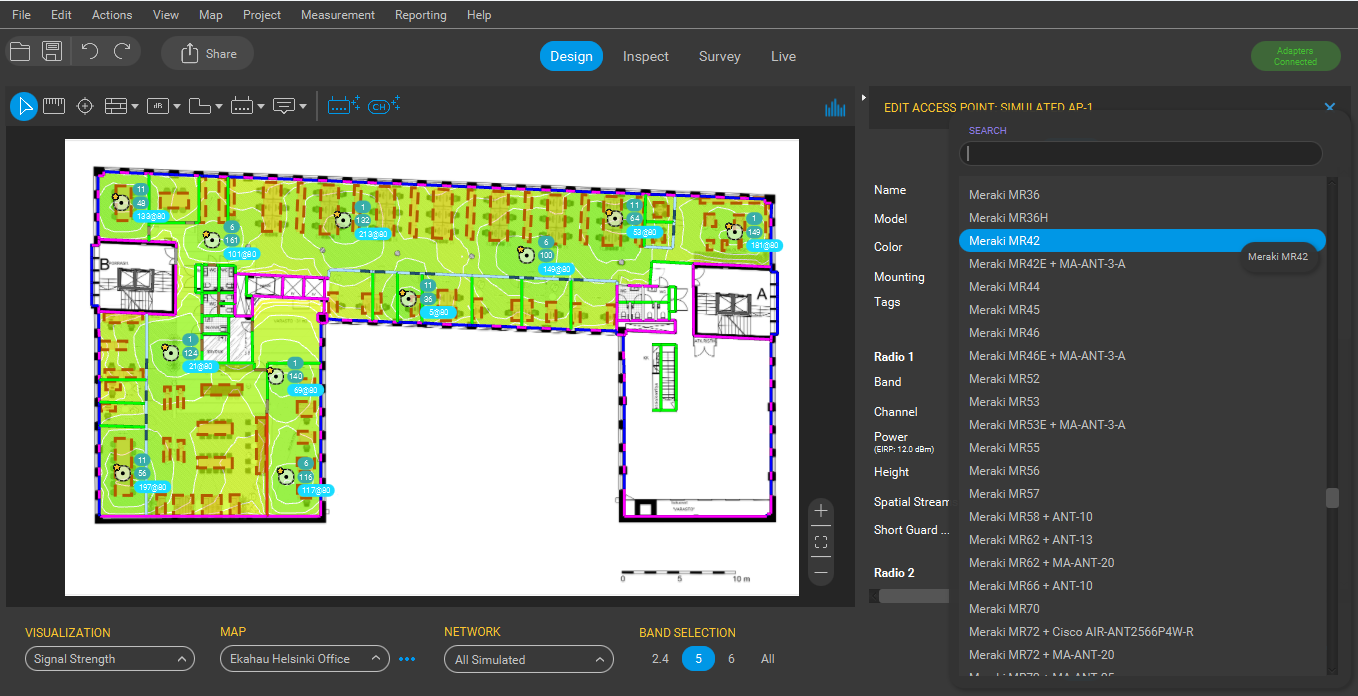Collapse the side panel with the triangle

click(x=863, y=97)
